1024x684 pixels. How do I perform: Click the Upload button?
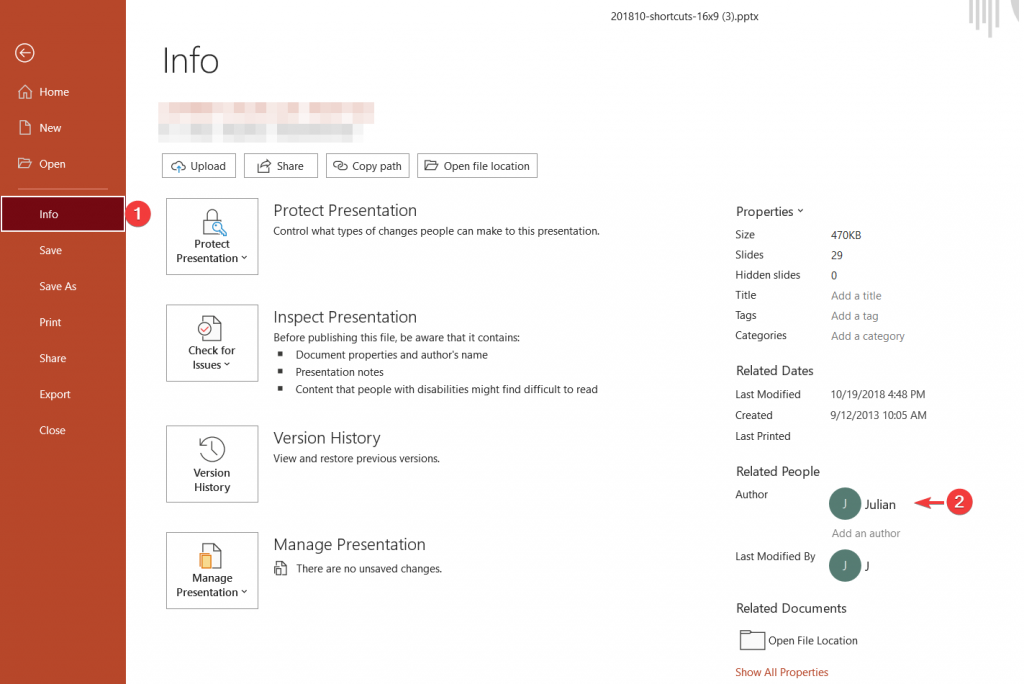199,166
